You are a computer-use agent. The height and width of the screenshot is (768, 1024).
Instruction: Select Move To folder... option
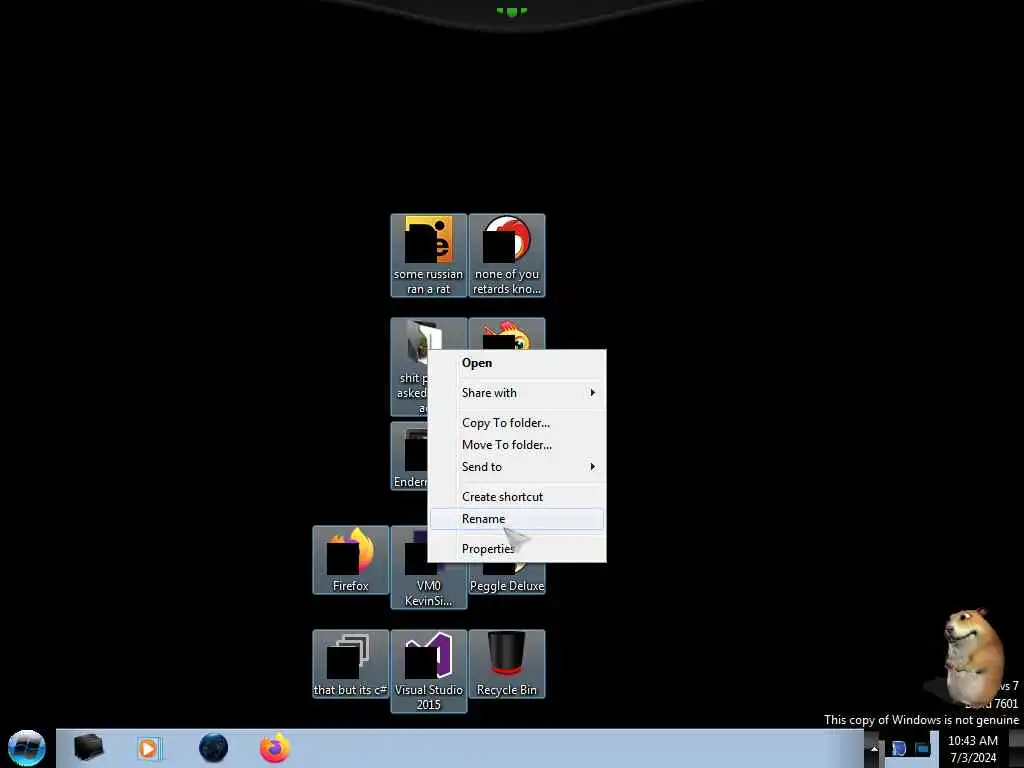[x=517, y=445]
